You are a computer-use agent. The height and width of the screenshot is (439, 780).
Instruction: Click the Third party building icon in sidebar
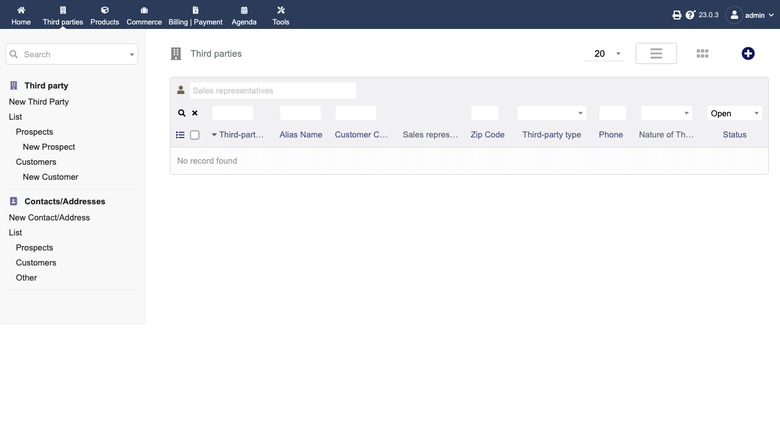tap(13, 86)
